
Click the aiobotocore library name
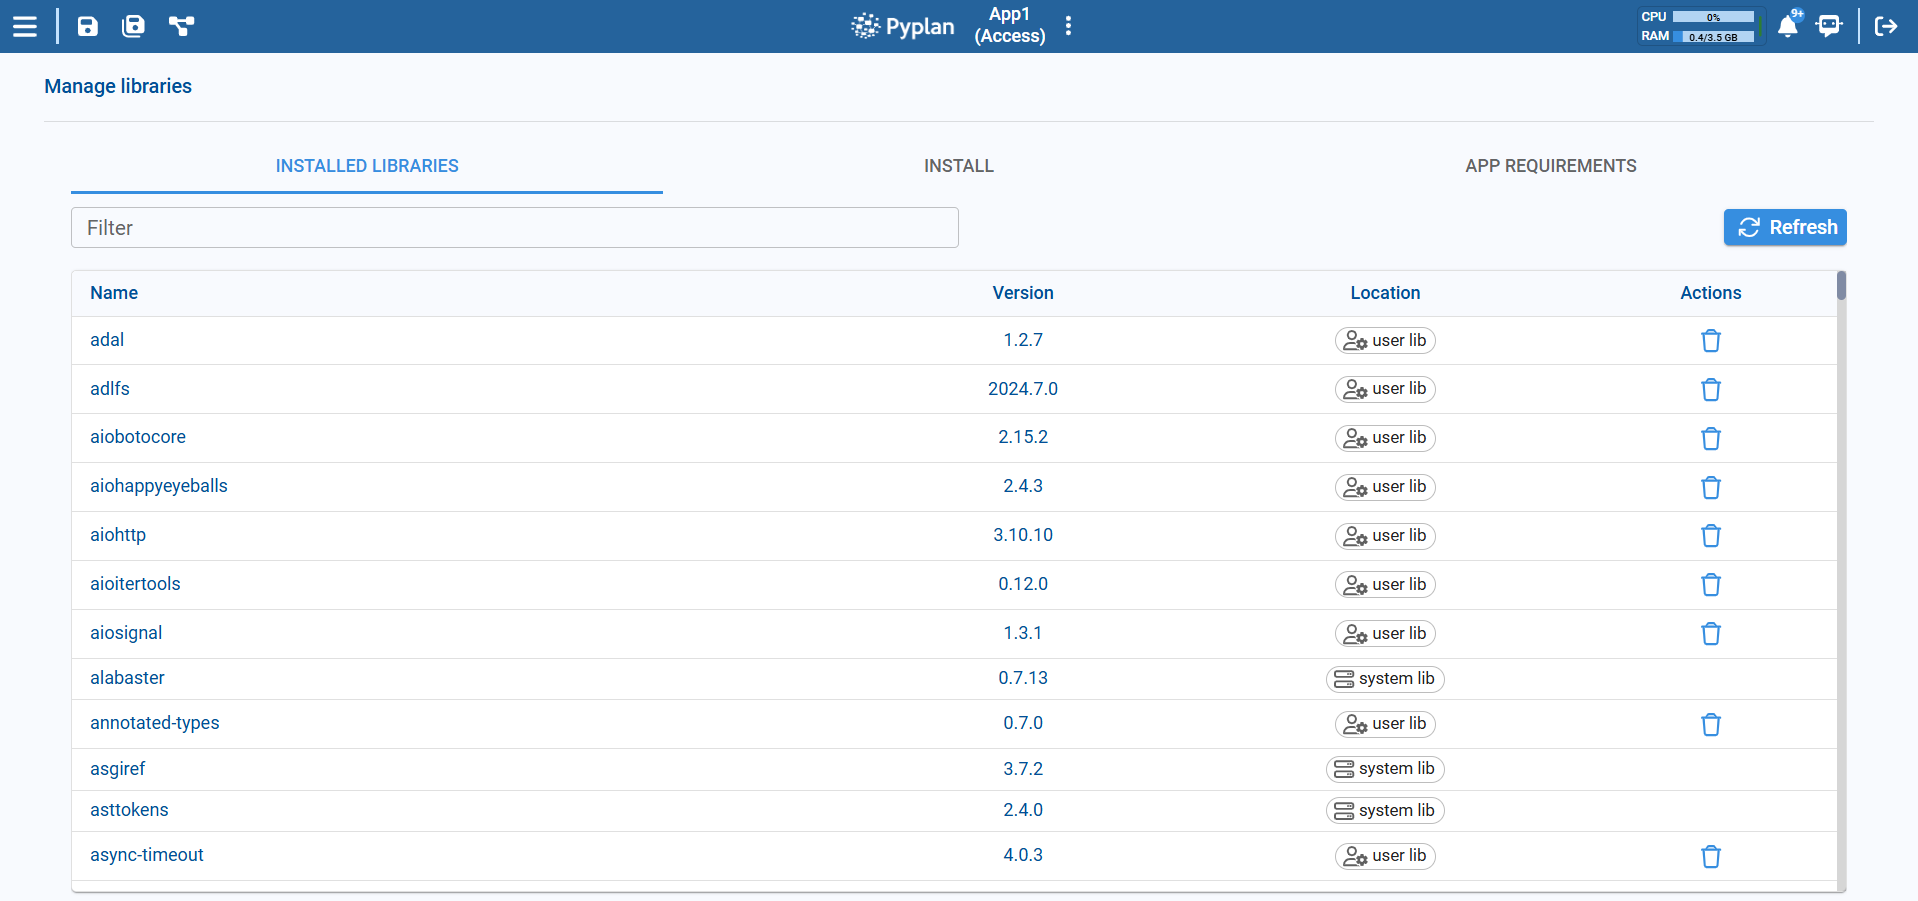pyautogui.click(x=138, y=437)
